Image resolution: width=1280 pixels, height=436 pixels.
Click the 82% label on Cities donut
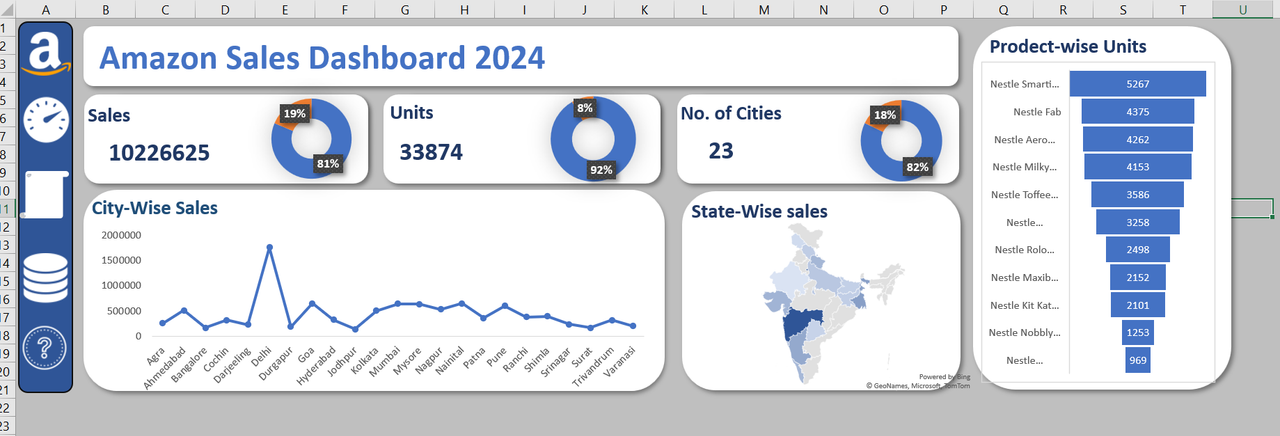(x=916, y=165)
